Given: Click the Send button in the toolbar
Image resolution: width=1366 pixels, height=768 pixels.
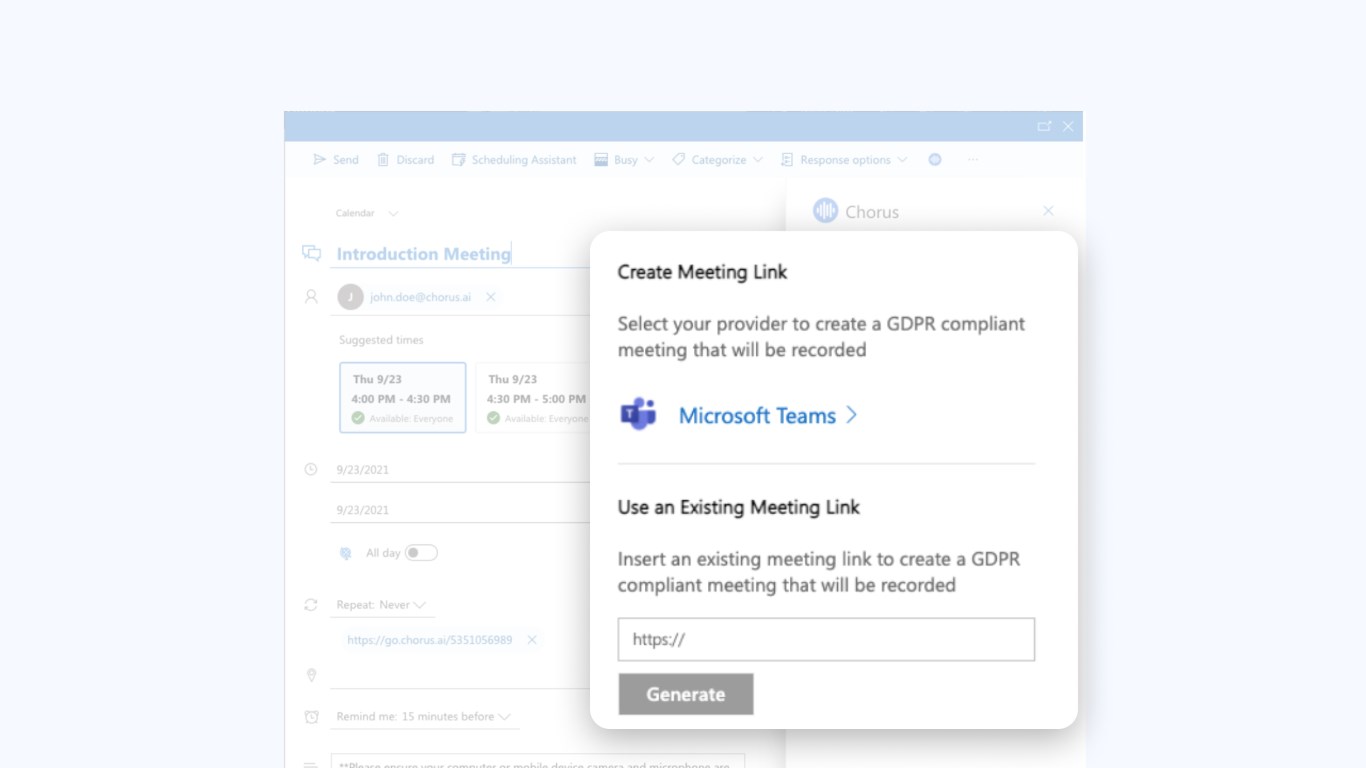Looking at the screenshot, I should [336, 160].
